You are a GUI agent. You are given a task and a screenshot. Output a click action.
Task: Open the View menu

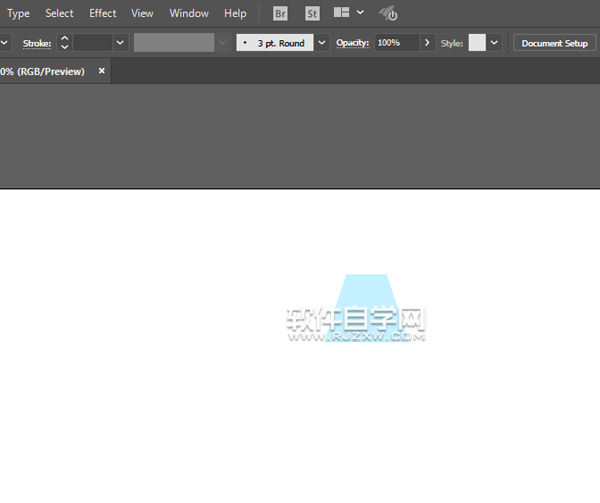pos(143,14)
